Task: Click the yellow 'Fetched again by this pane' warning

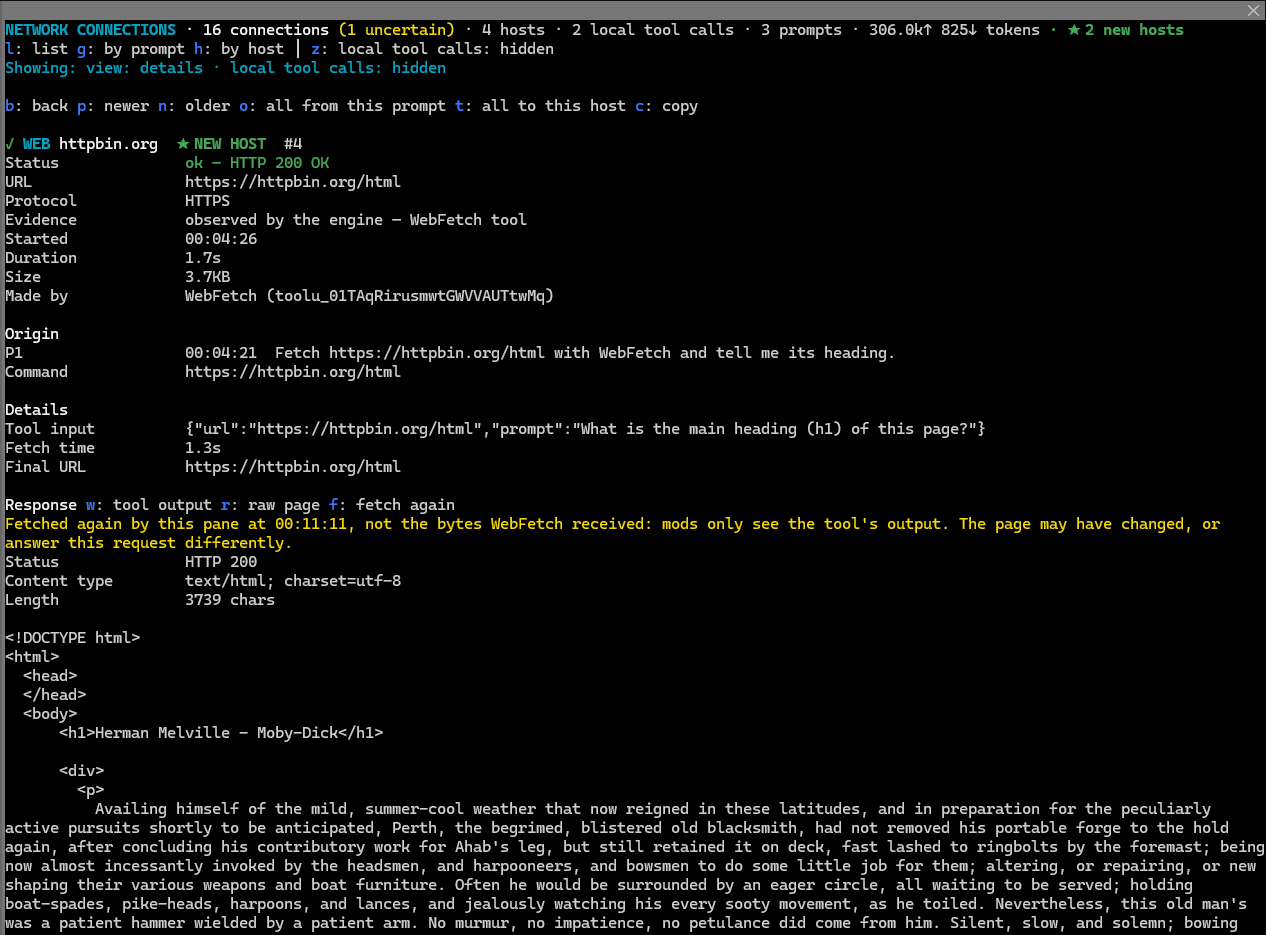Action: tap(613, 533)
